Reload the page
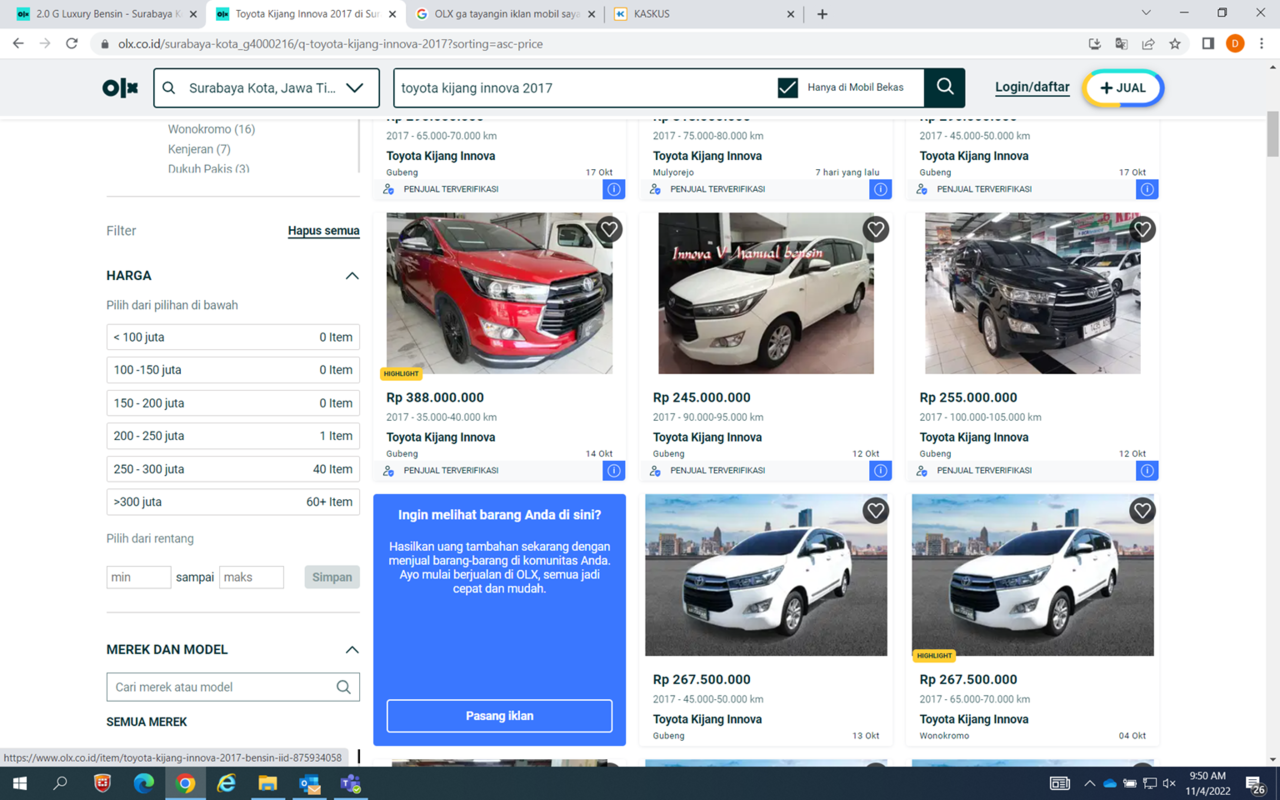 click(72, 44)
